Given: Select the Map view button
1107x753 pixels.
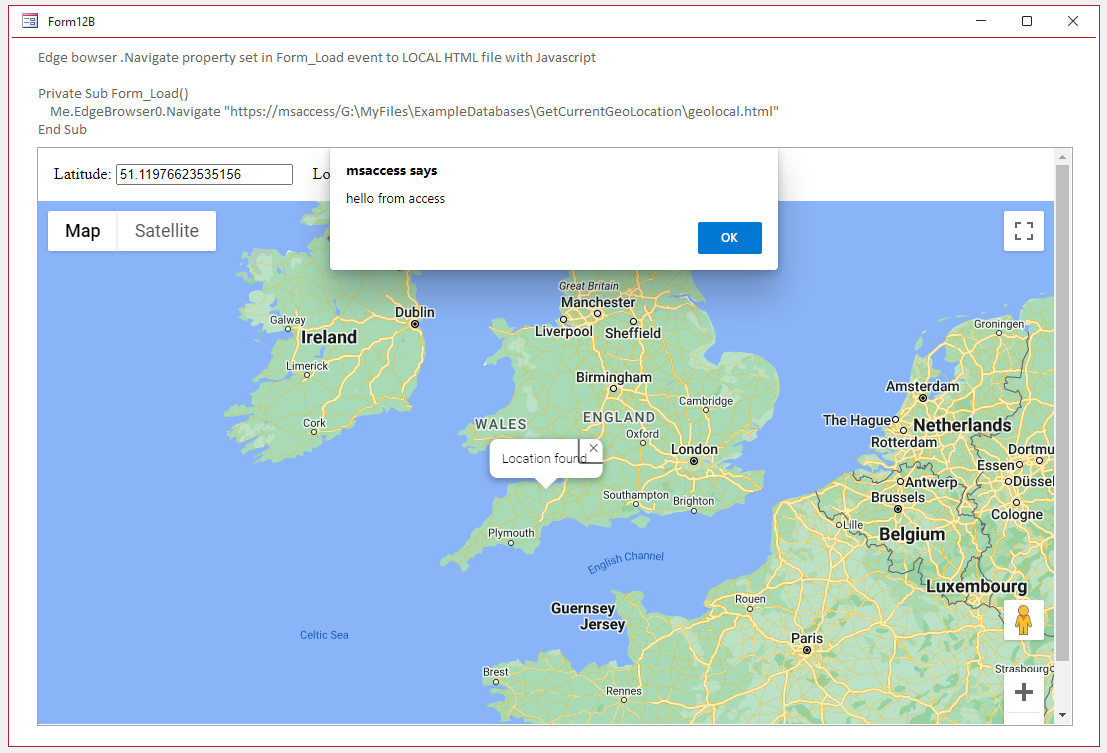Looking at the screenshot, I should (x=83, y=231).
